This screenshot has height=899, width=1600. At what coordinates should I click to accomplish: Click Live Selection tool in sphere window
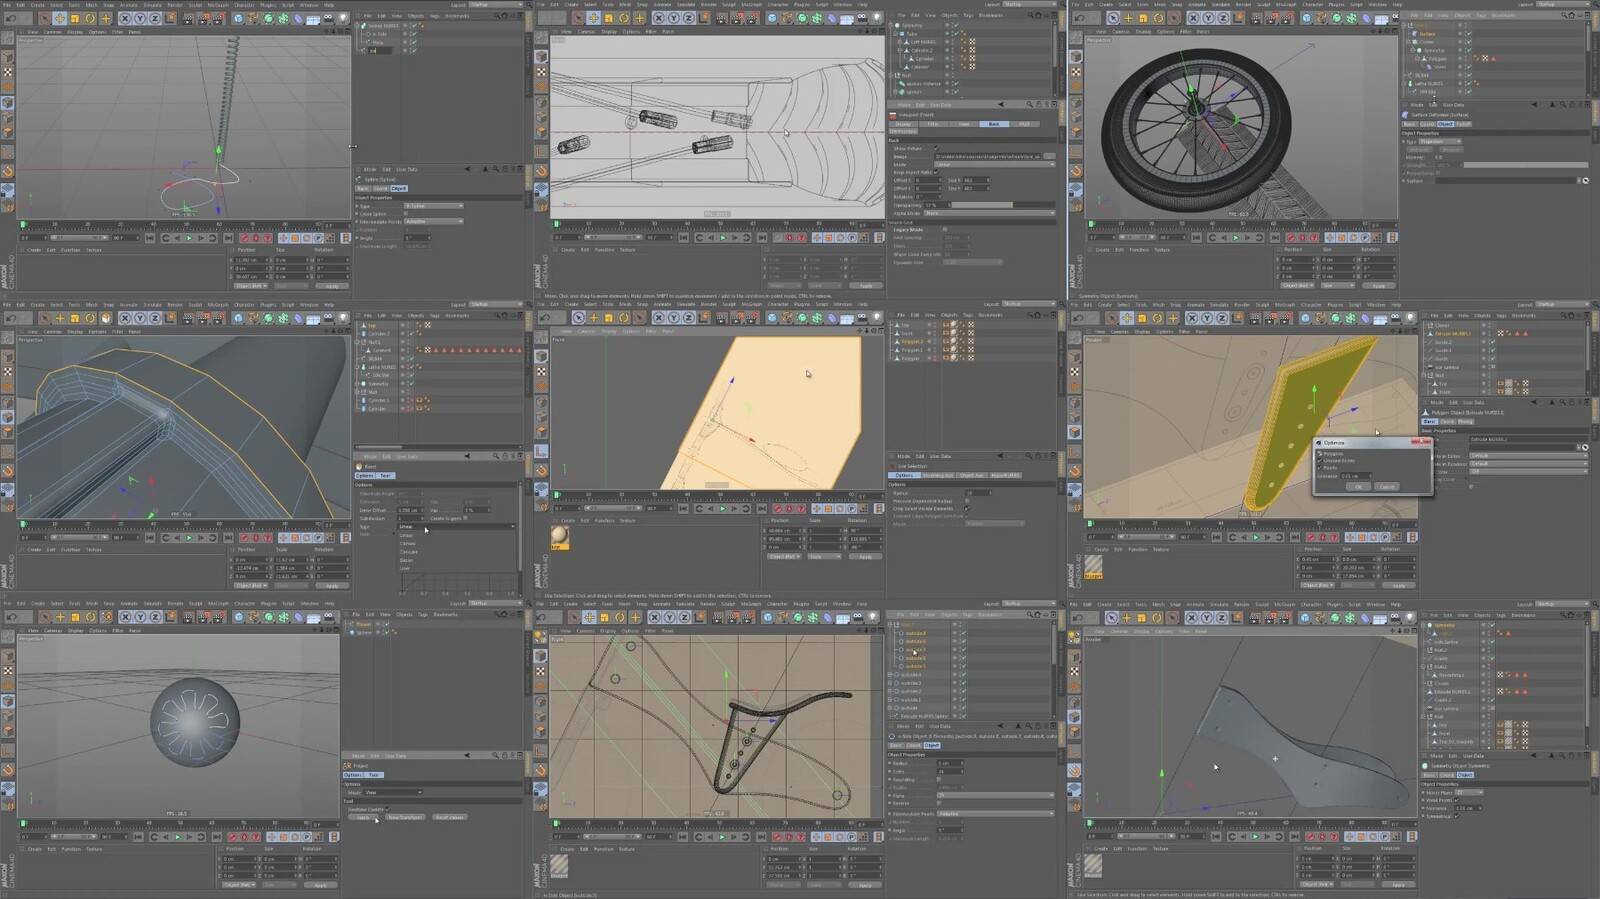tap(44, 617)
